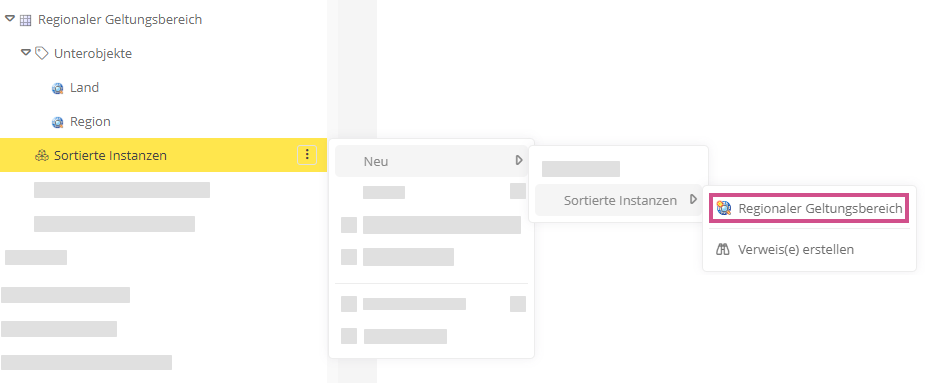Select Regionaler Geltungsbereich label in the submenu
The width and height of the screenshot is (925, 383).
(820, 208)
